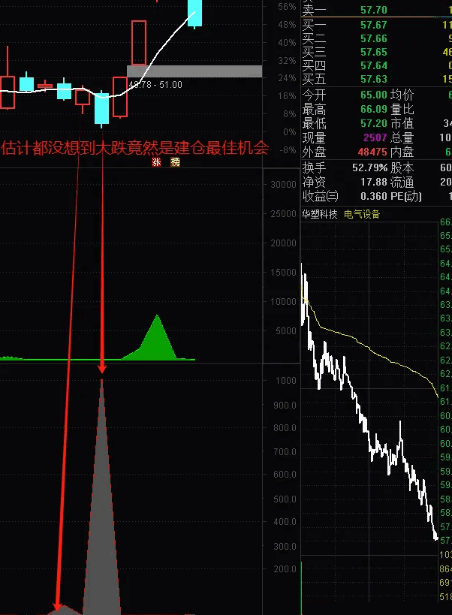Click the 200.0 scale label on bottom indicator

pos(285,569)
